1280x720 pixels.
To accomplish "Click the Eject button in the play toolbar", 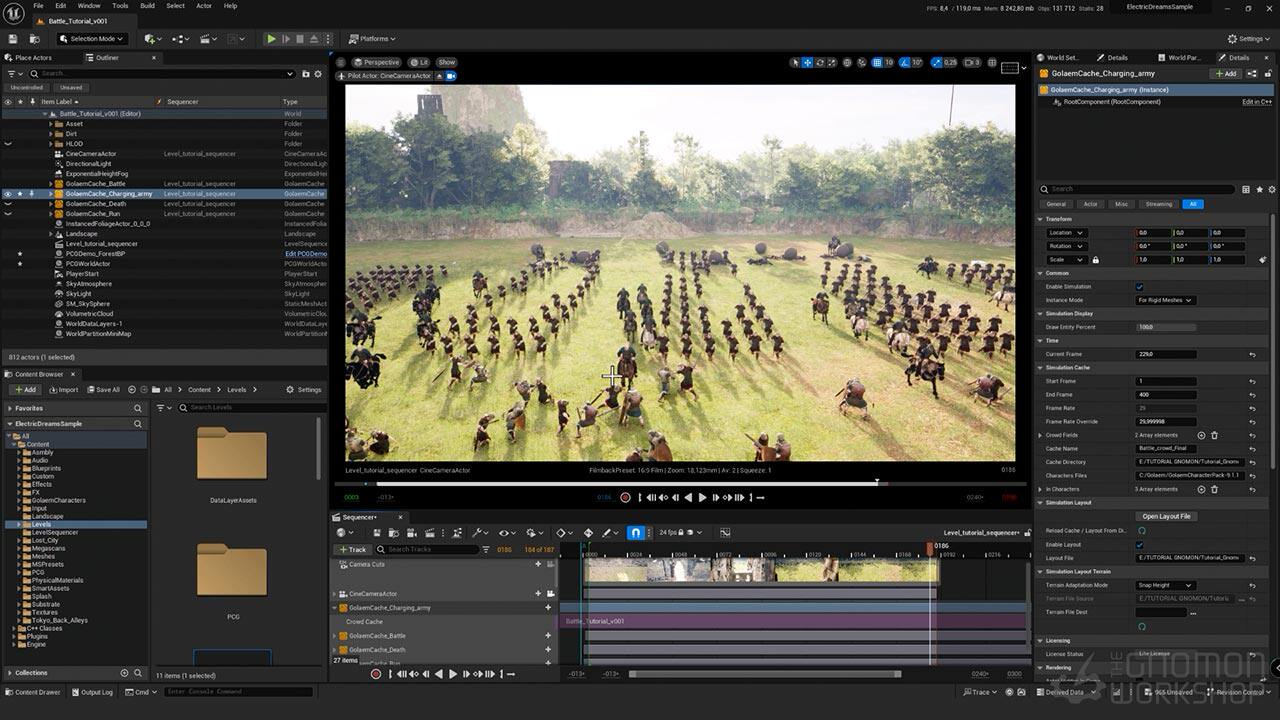I will pos(314,39).
